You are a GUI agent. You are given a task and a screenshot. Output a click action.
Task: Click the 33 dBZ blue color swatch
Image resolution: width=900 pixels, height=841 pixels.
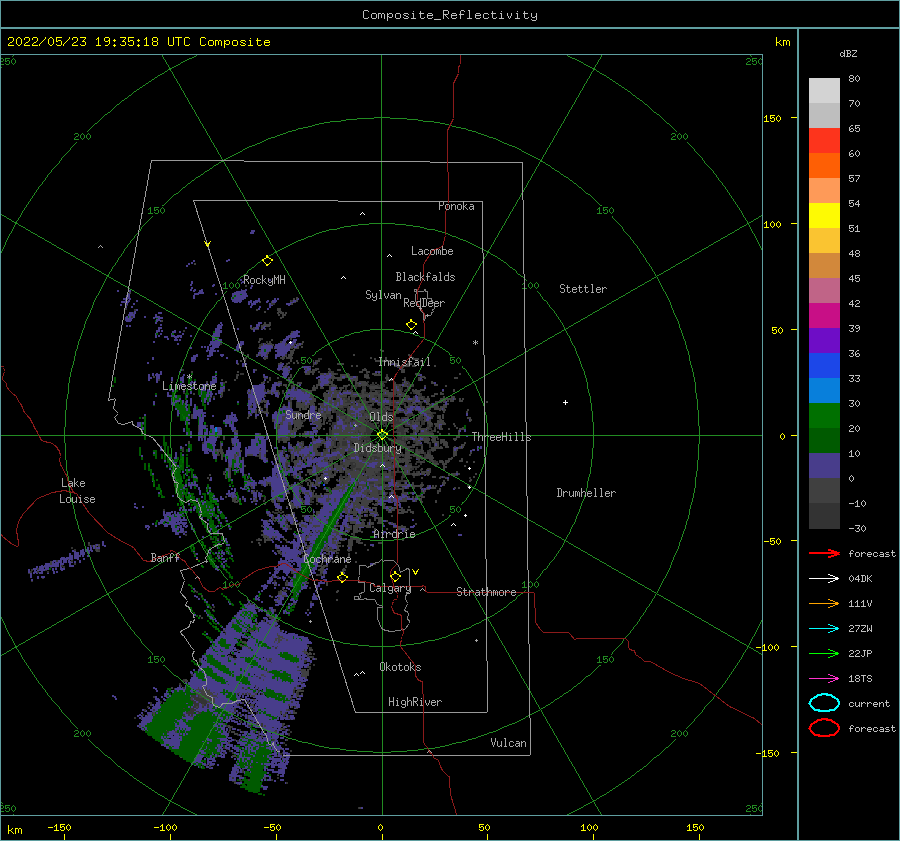coord(824,366)
